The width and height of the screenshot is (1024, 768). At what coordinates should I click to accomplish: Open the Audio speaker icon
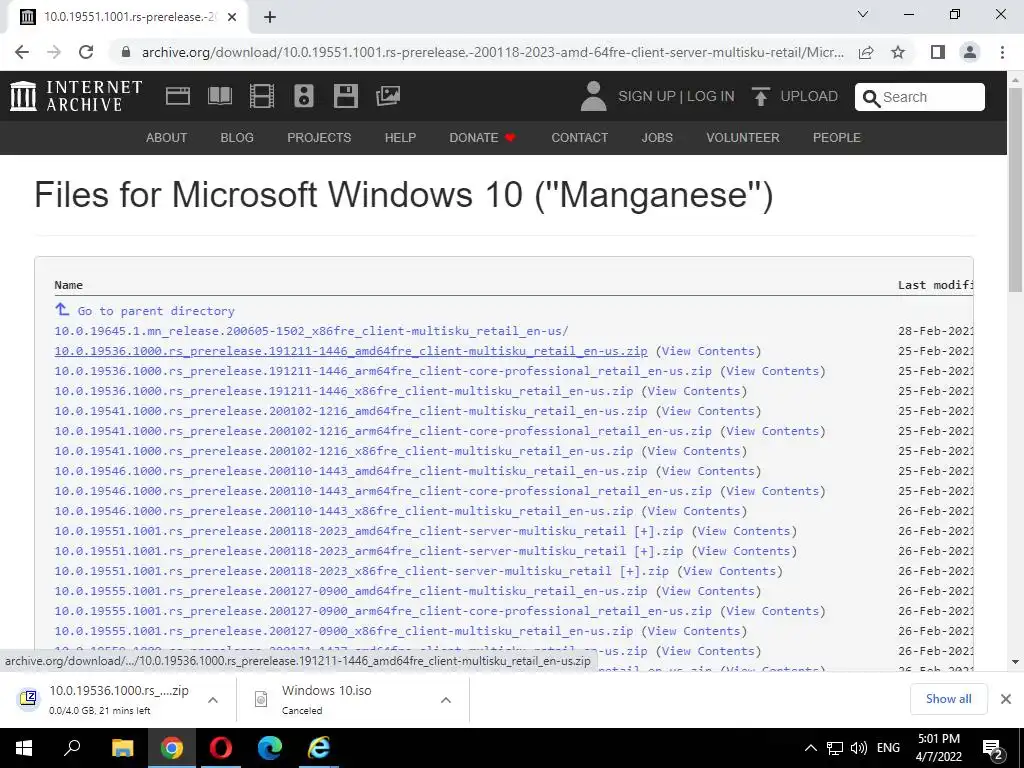tap(304, 97)
